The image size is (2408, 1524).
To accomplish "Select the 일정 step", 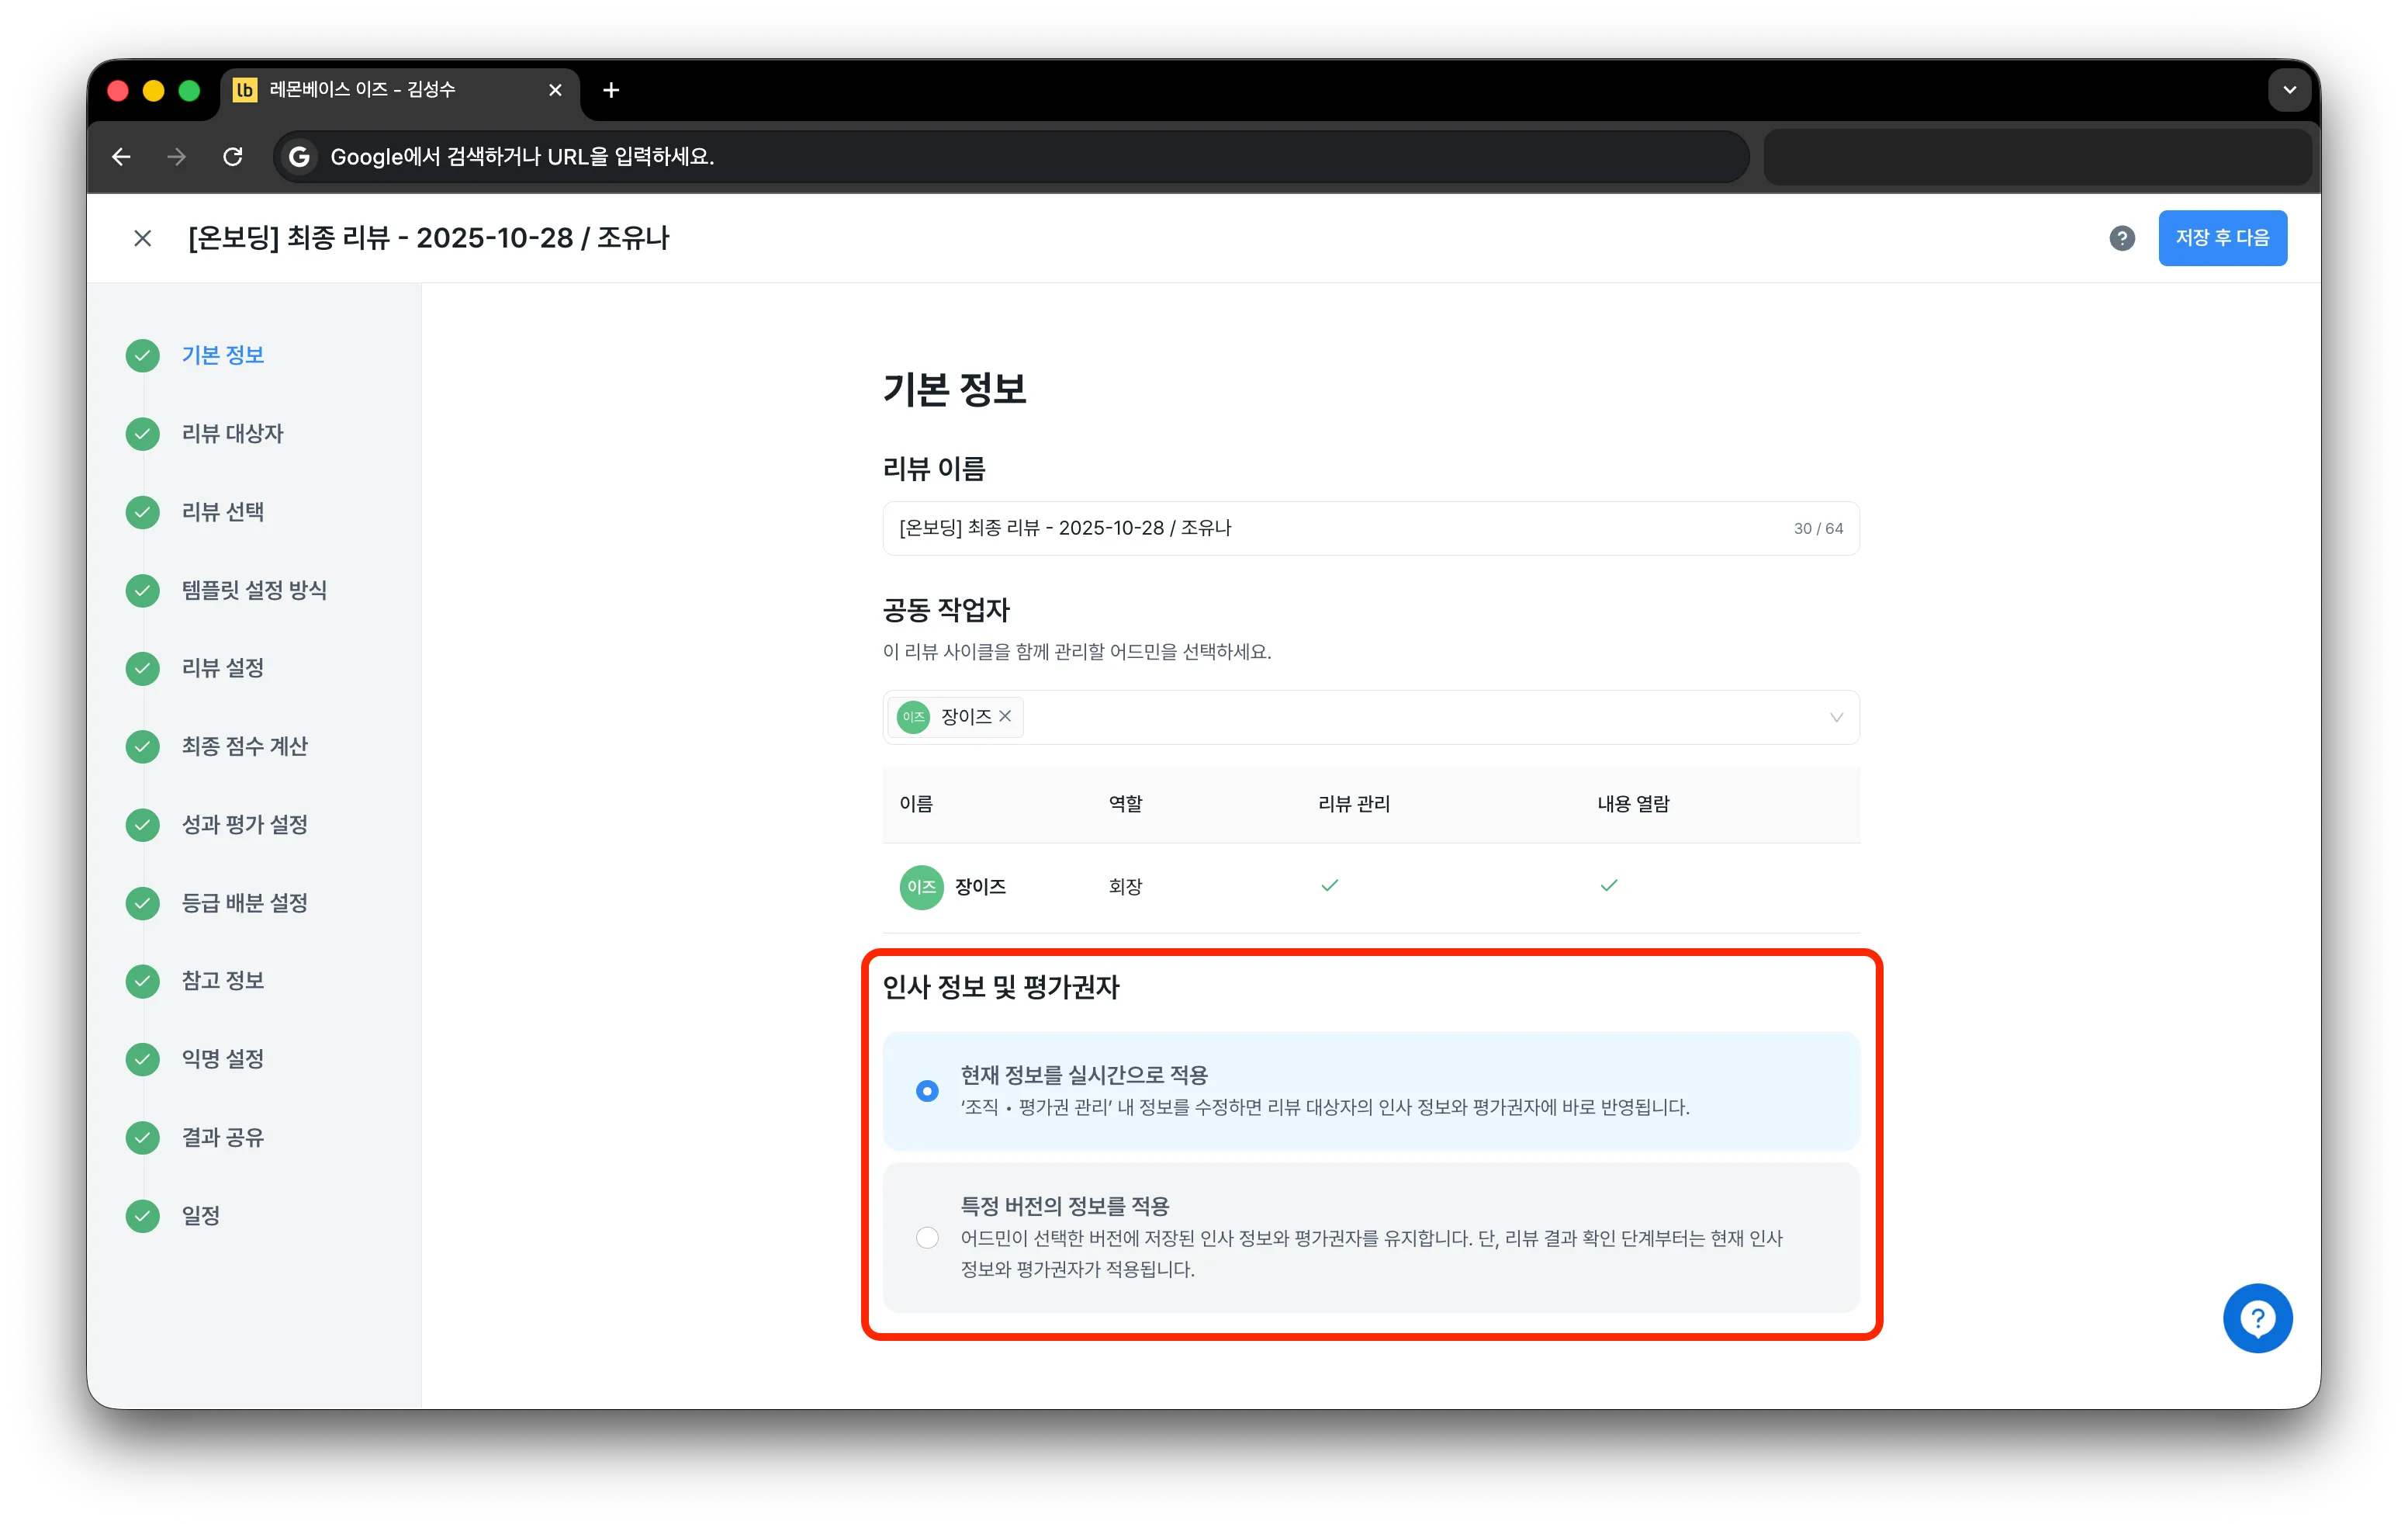I will (x=201, y=1216).
